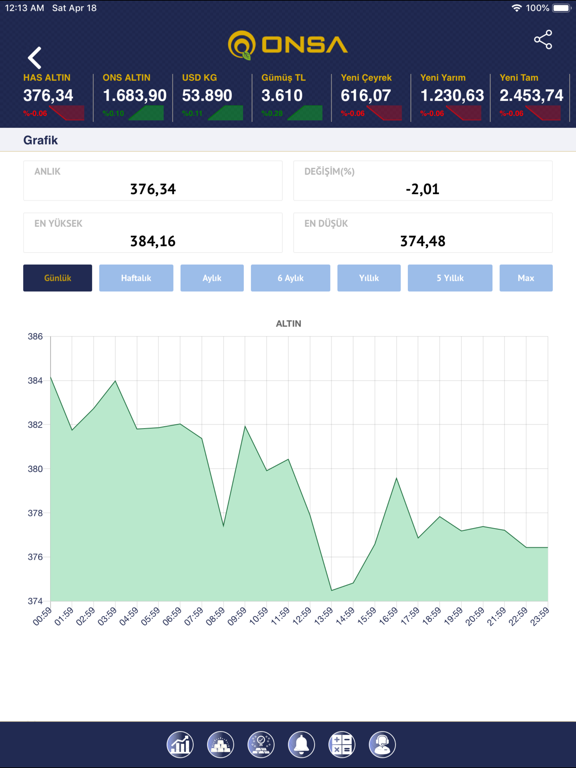Open Yeni Tam price 2.453,74 ticker

coord(531,95)
